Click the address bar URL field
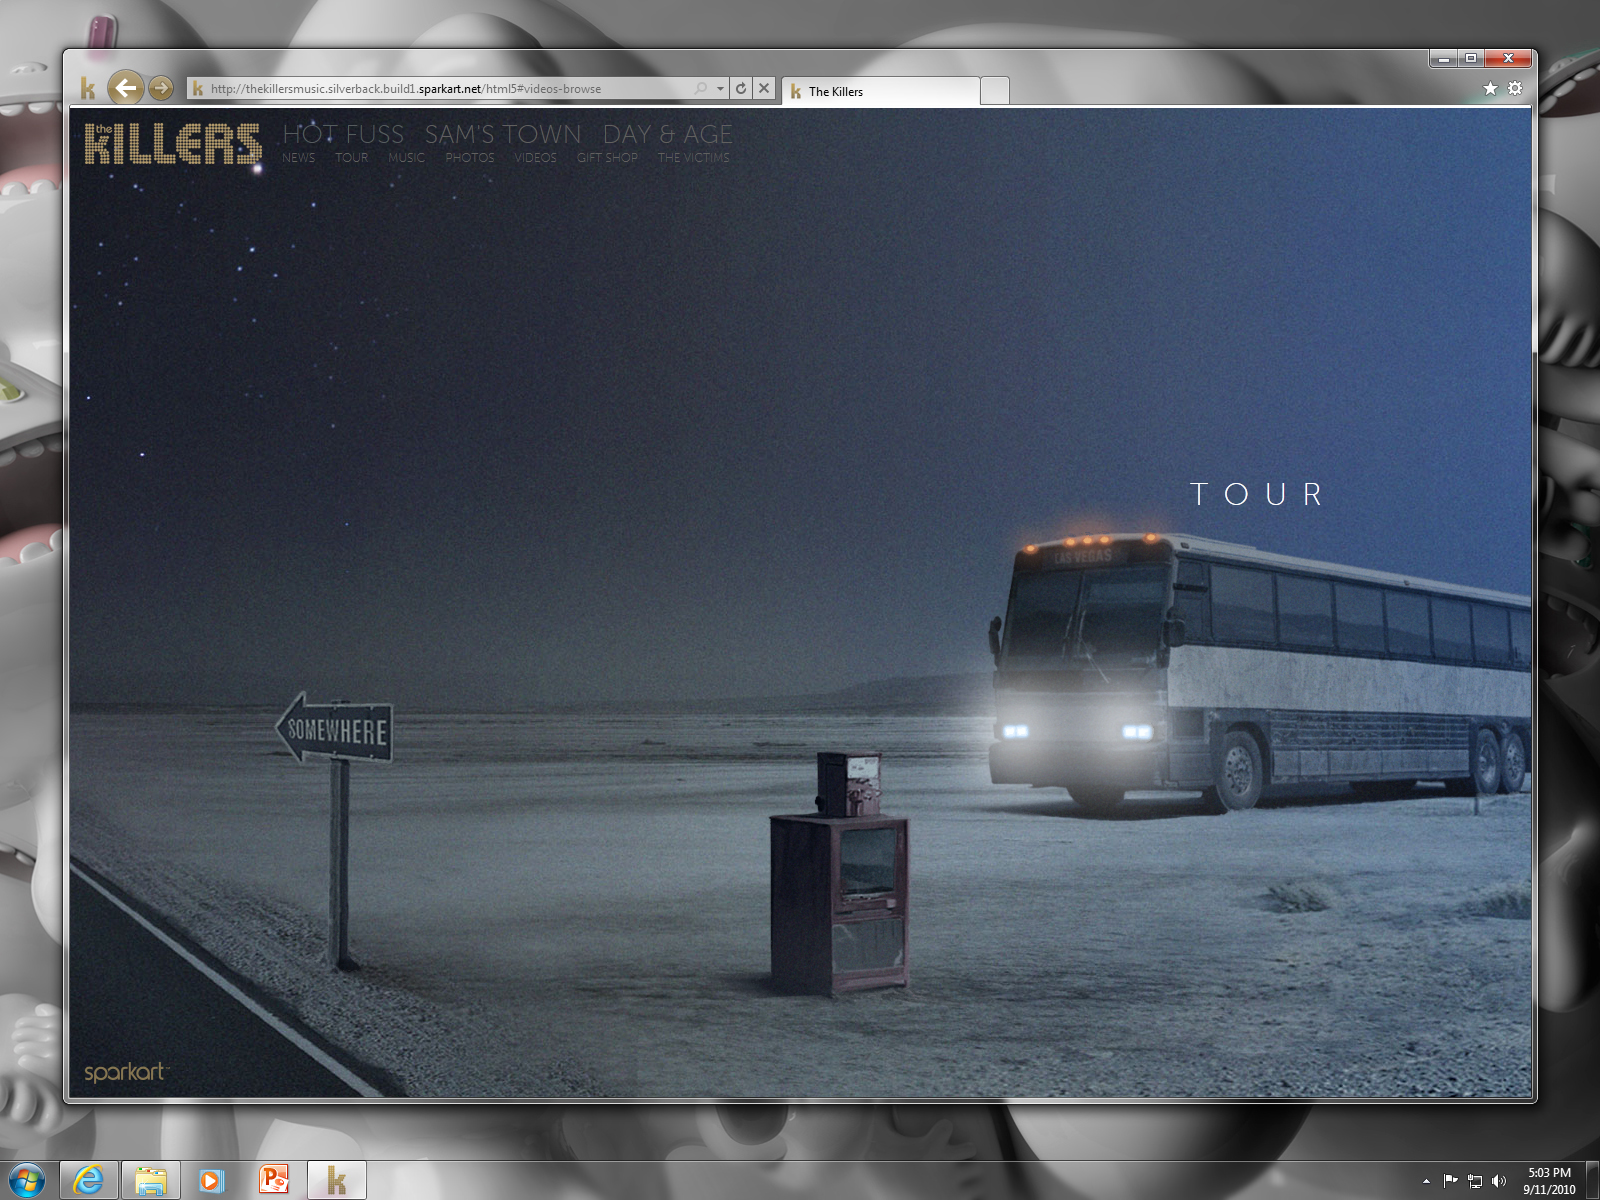Screen dimensions: 1600x1200 440,89
